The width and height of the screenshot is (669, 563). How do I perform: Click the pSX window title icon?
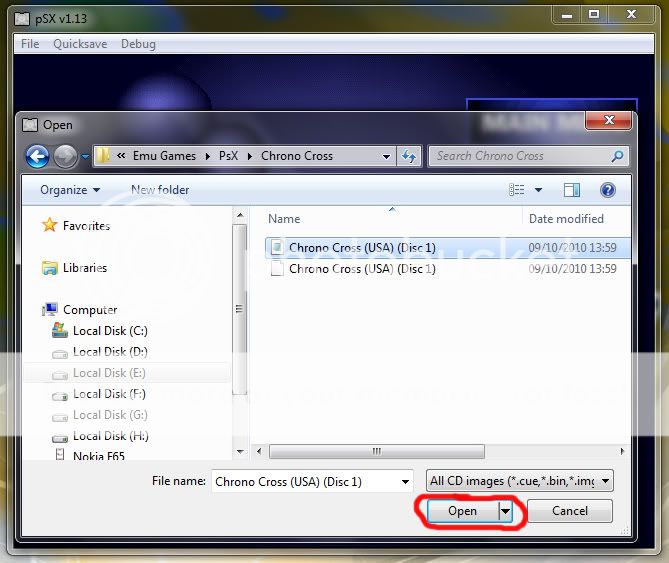point(22,18)
